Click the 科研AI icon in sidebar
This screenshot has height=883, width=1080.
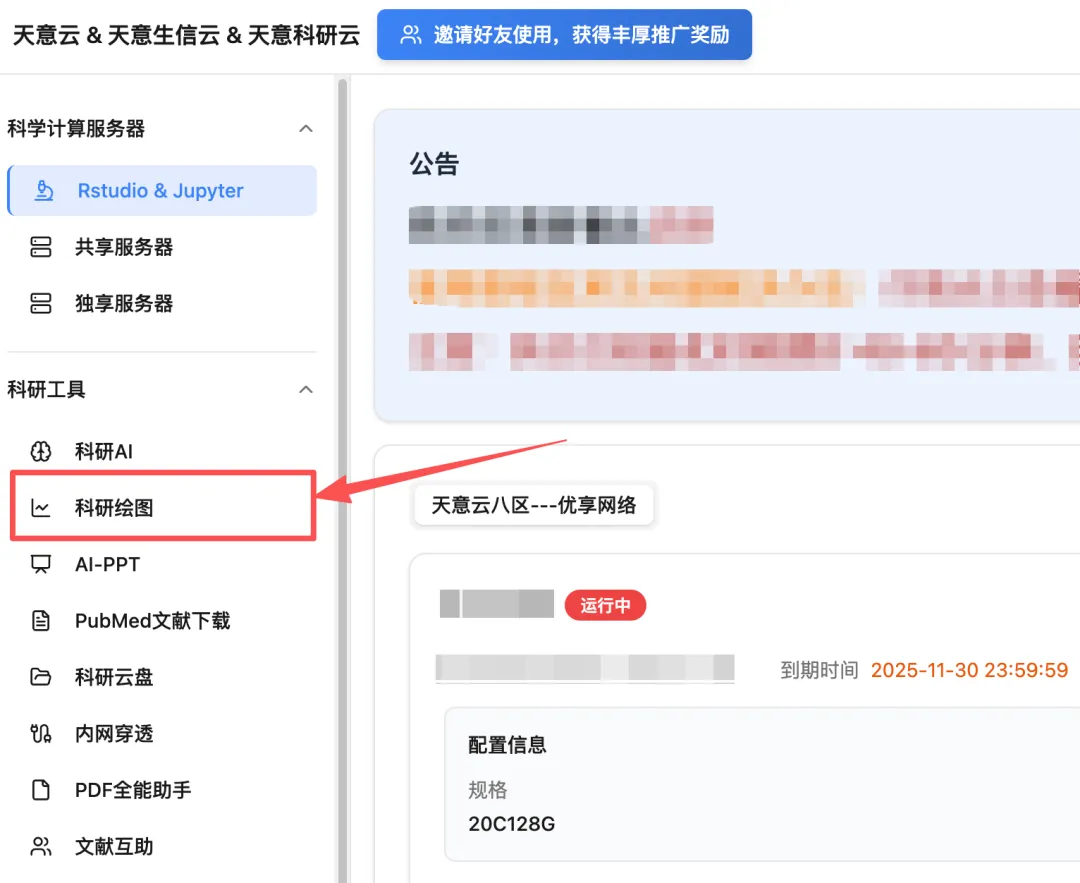(x=40, y=451)
